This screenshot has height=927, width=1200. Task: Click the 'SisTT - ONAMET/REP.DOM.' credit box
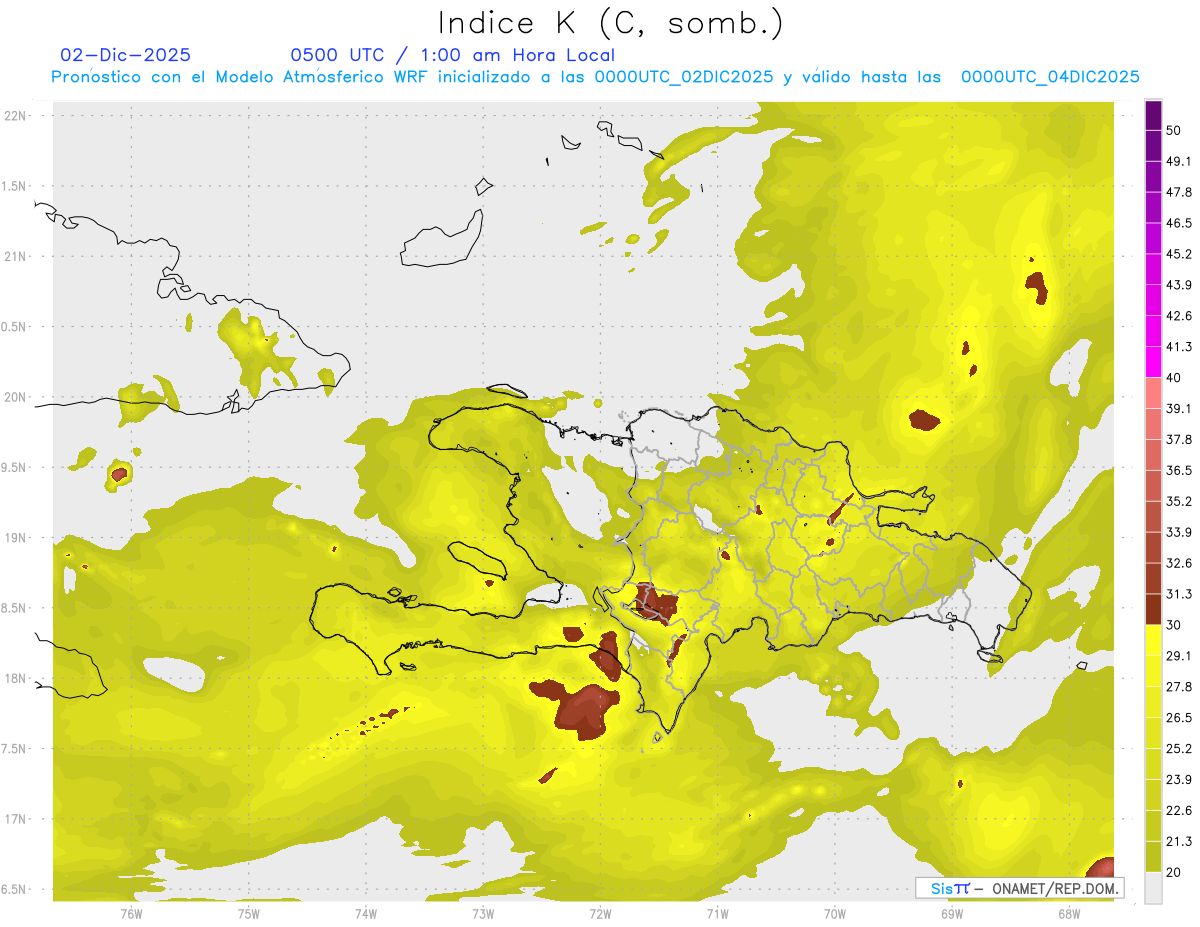(1020, 888)
